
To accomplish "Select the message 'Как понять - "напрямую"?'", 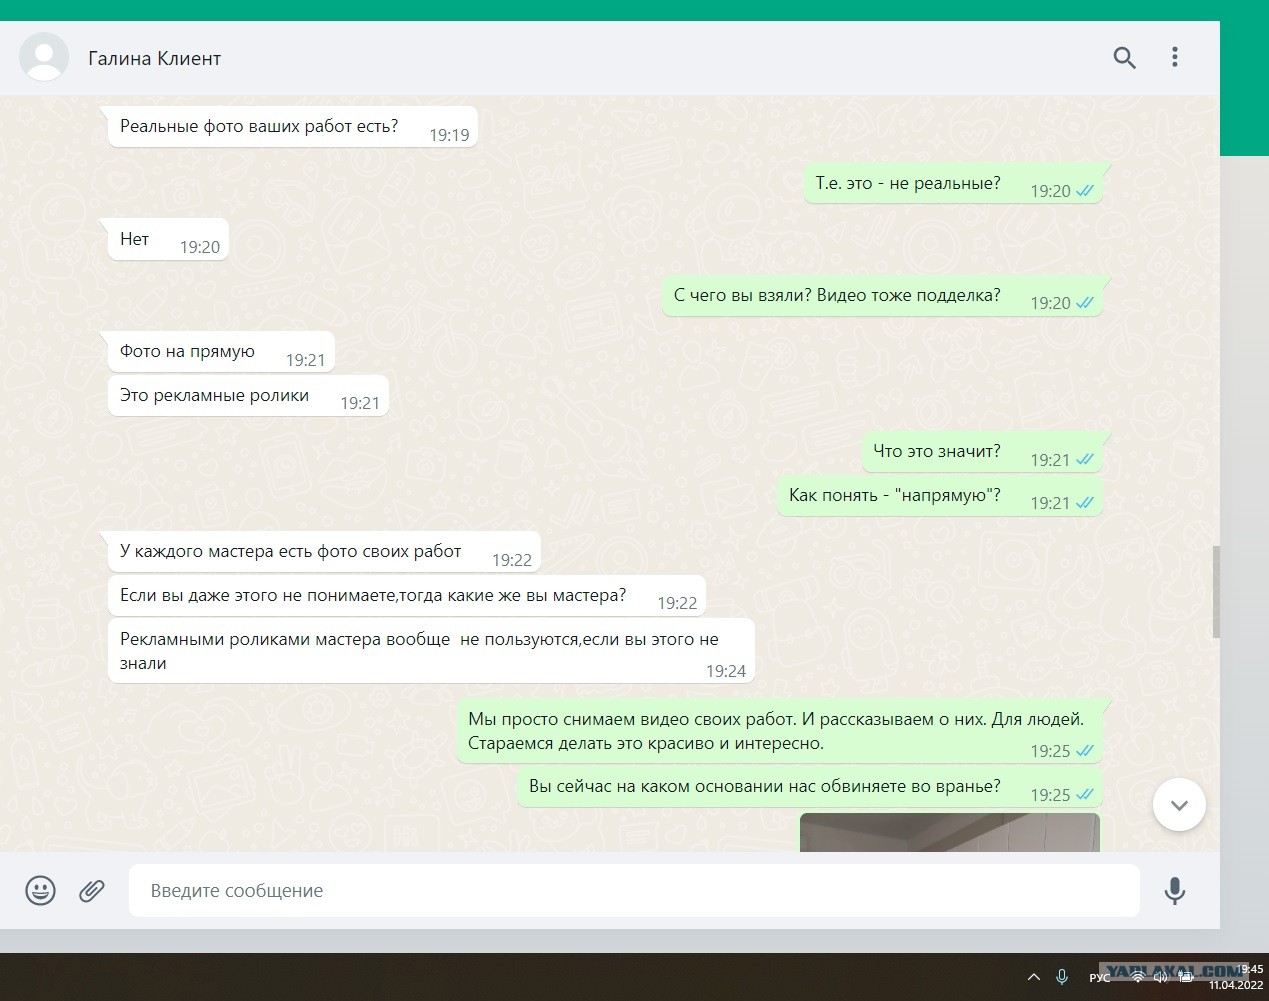I will [x=940, y=495].
